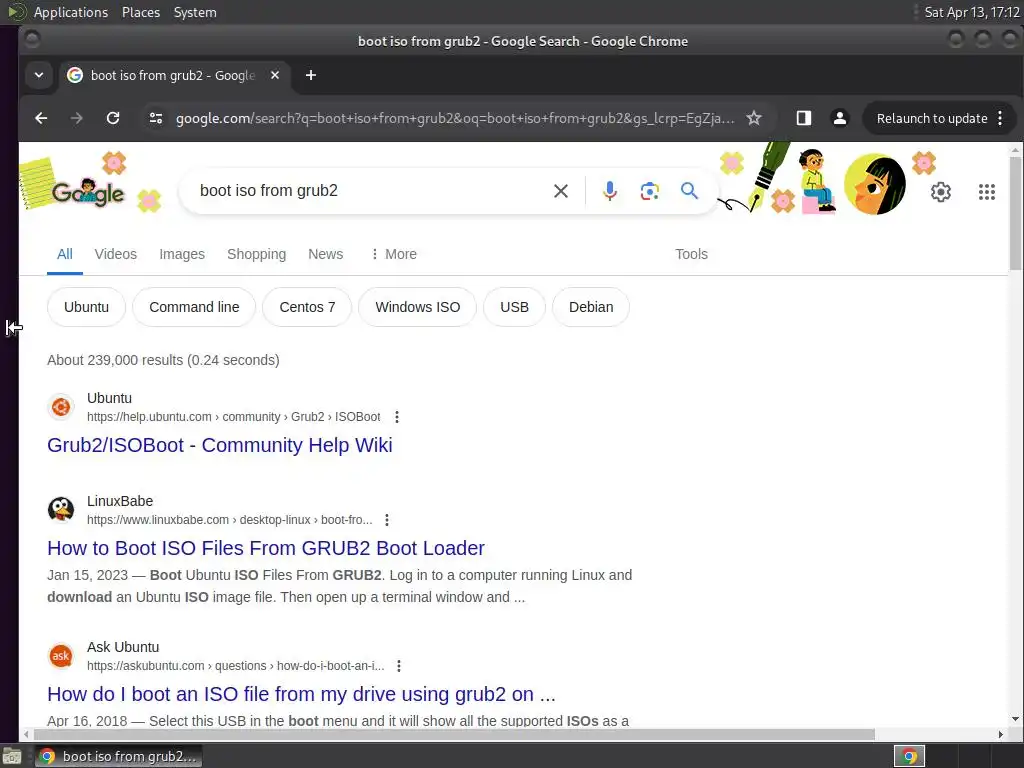Click 'About 239,000 results' text
The image size is (1024, 768).
click(x=163, y=360)
